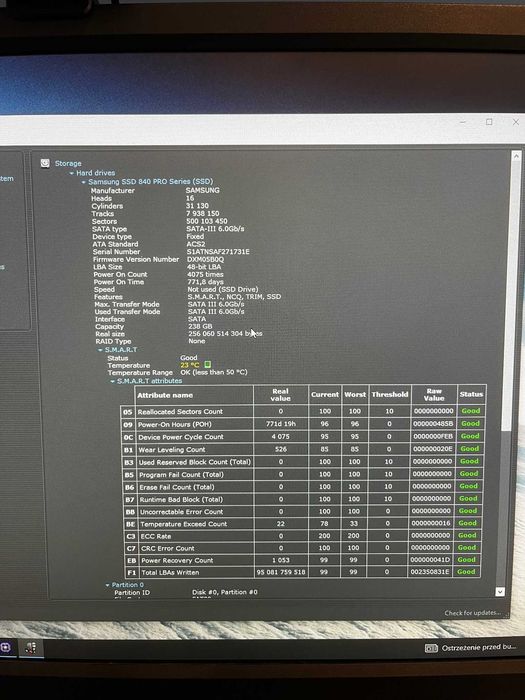The height and width of the screenshot is (700, 525).
Task: Collapse the S.M.A.R.T attributes table
Action: pos(112,381)
